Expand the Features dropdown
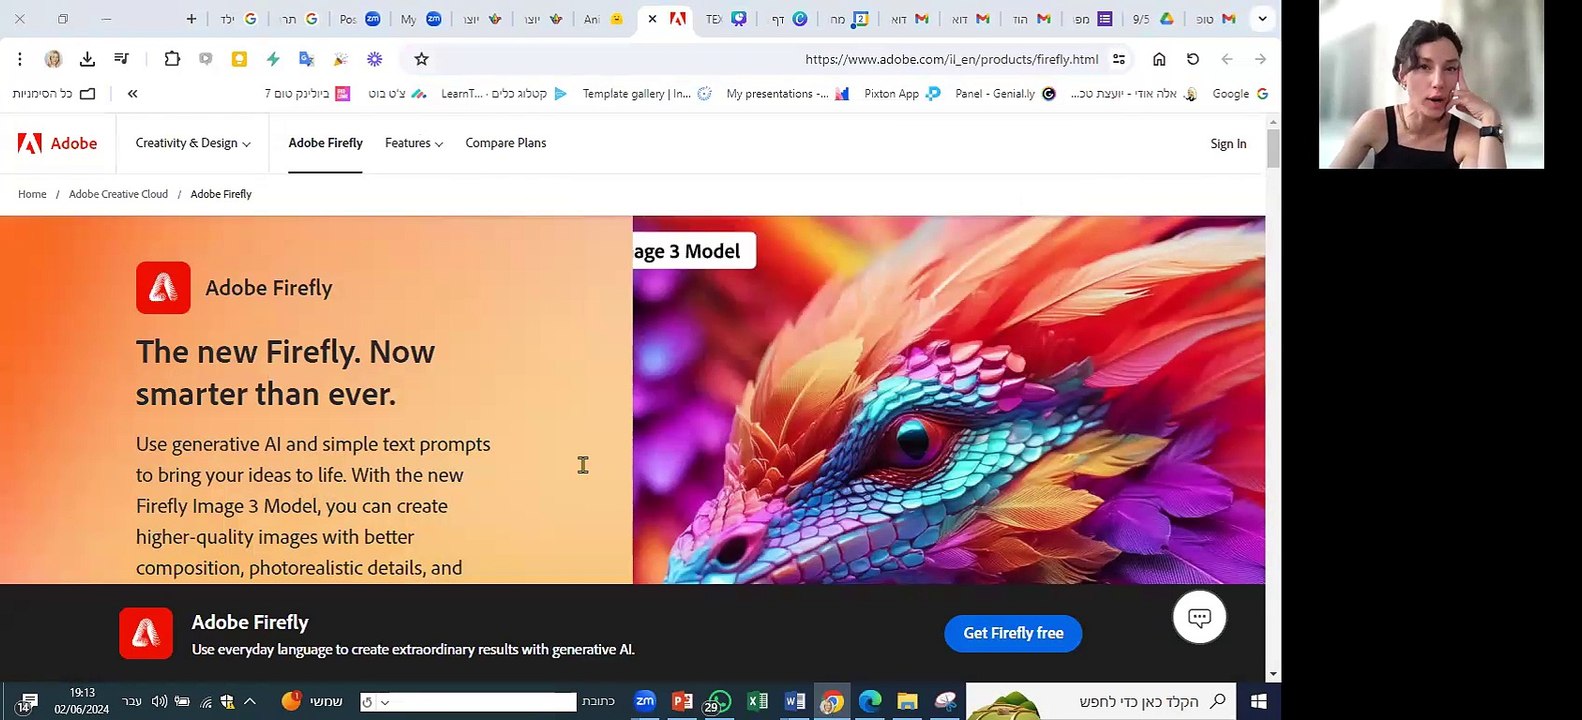This screenshot has width=1582, height=720. tap(414, 143)
